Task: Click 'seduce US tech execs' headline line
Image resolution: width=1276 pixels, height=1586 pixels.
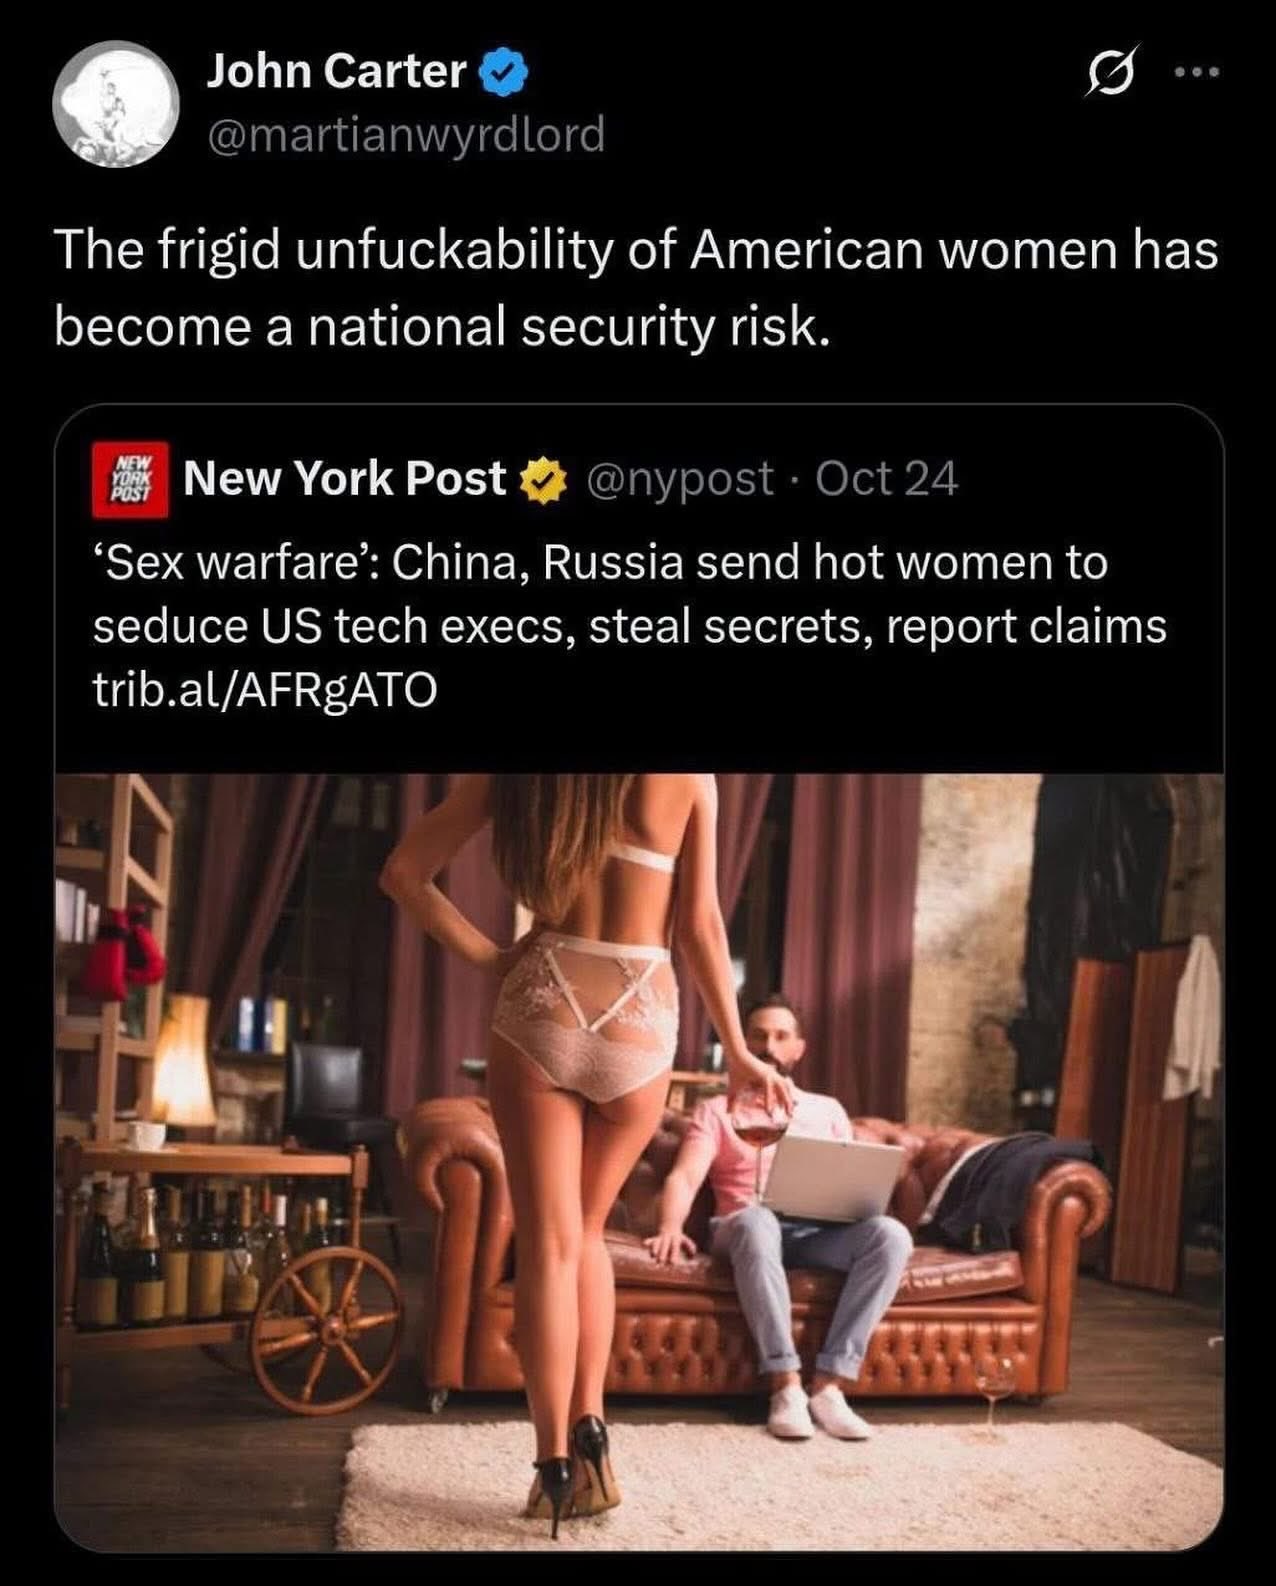Action: (x=630, y=626)
